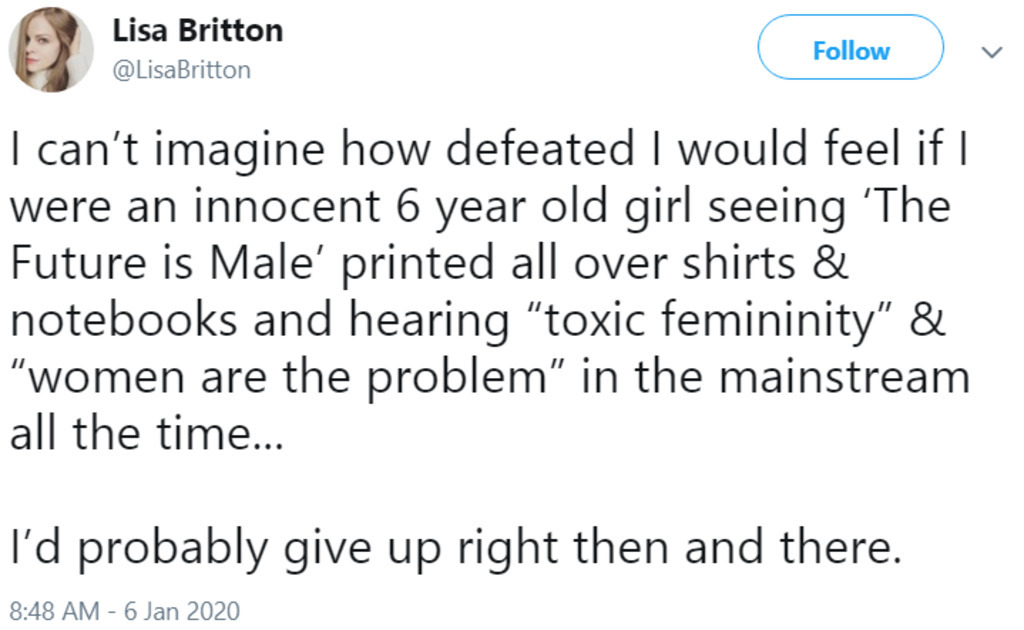Click the word "notebooks" in the tweet
The height and width of the screenshot is (630, 1024).
(x=124, y=322)
